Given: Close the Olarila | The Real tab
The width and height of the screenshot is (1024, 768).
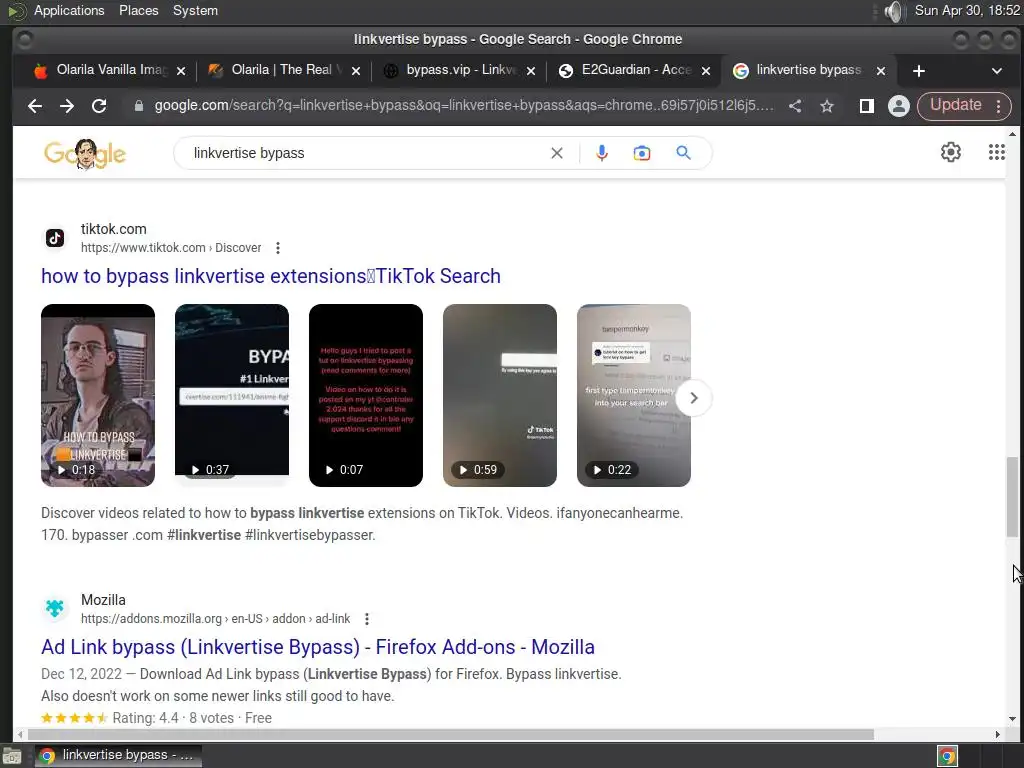Looking at the screenshot, I should point(356,71).
